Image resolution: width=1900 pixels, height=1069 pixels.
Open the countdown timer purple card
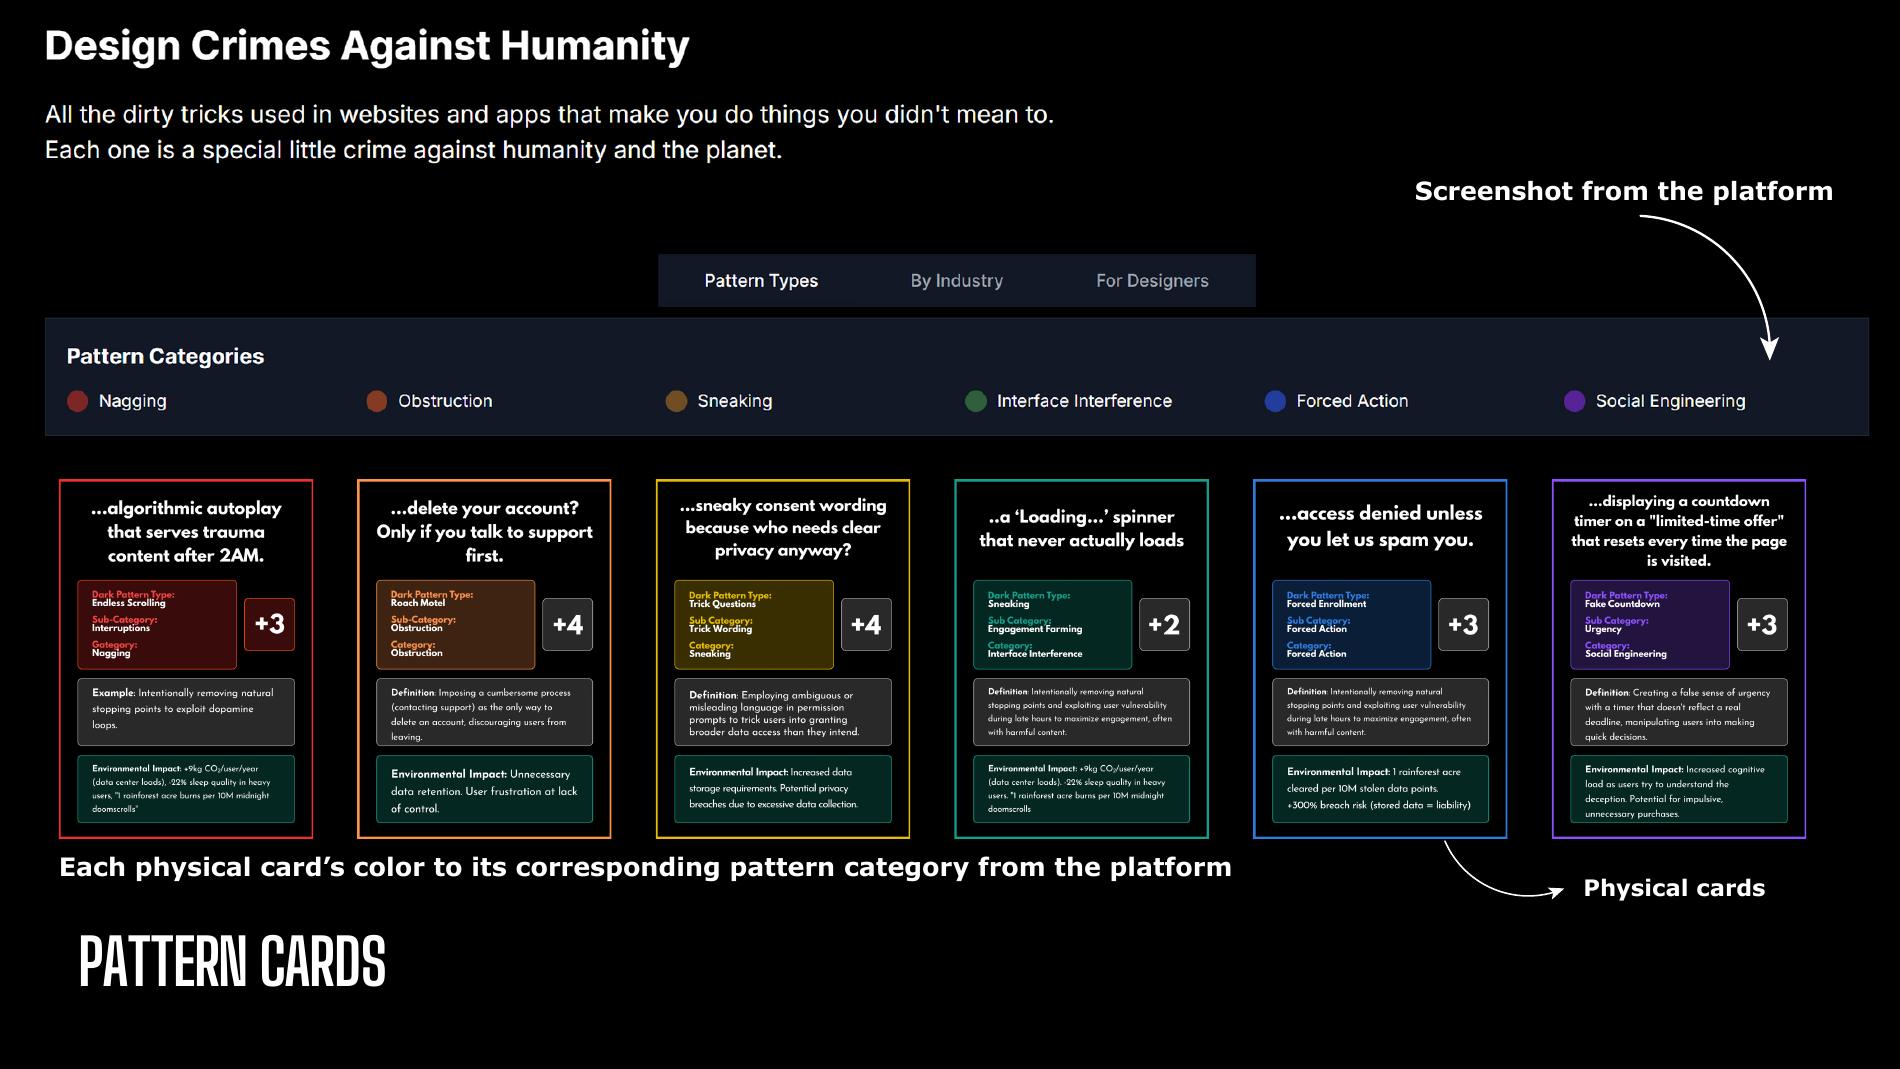[1679, 659]
